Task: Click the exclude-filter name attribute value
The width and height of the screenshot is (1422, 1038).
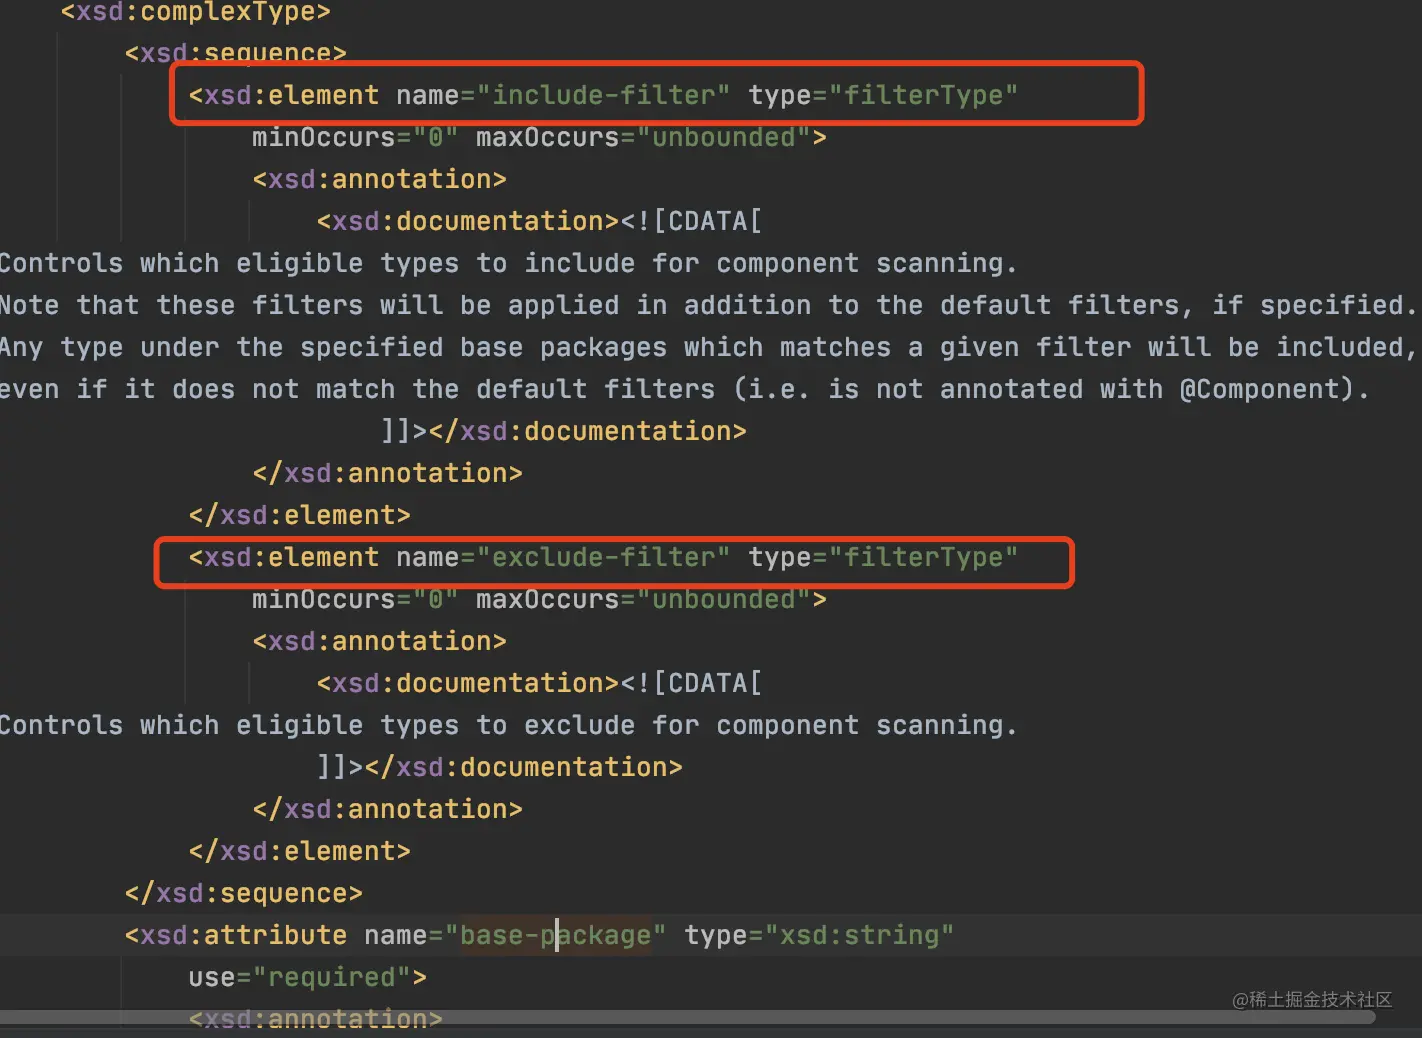Action: [603, 557]
